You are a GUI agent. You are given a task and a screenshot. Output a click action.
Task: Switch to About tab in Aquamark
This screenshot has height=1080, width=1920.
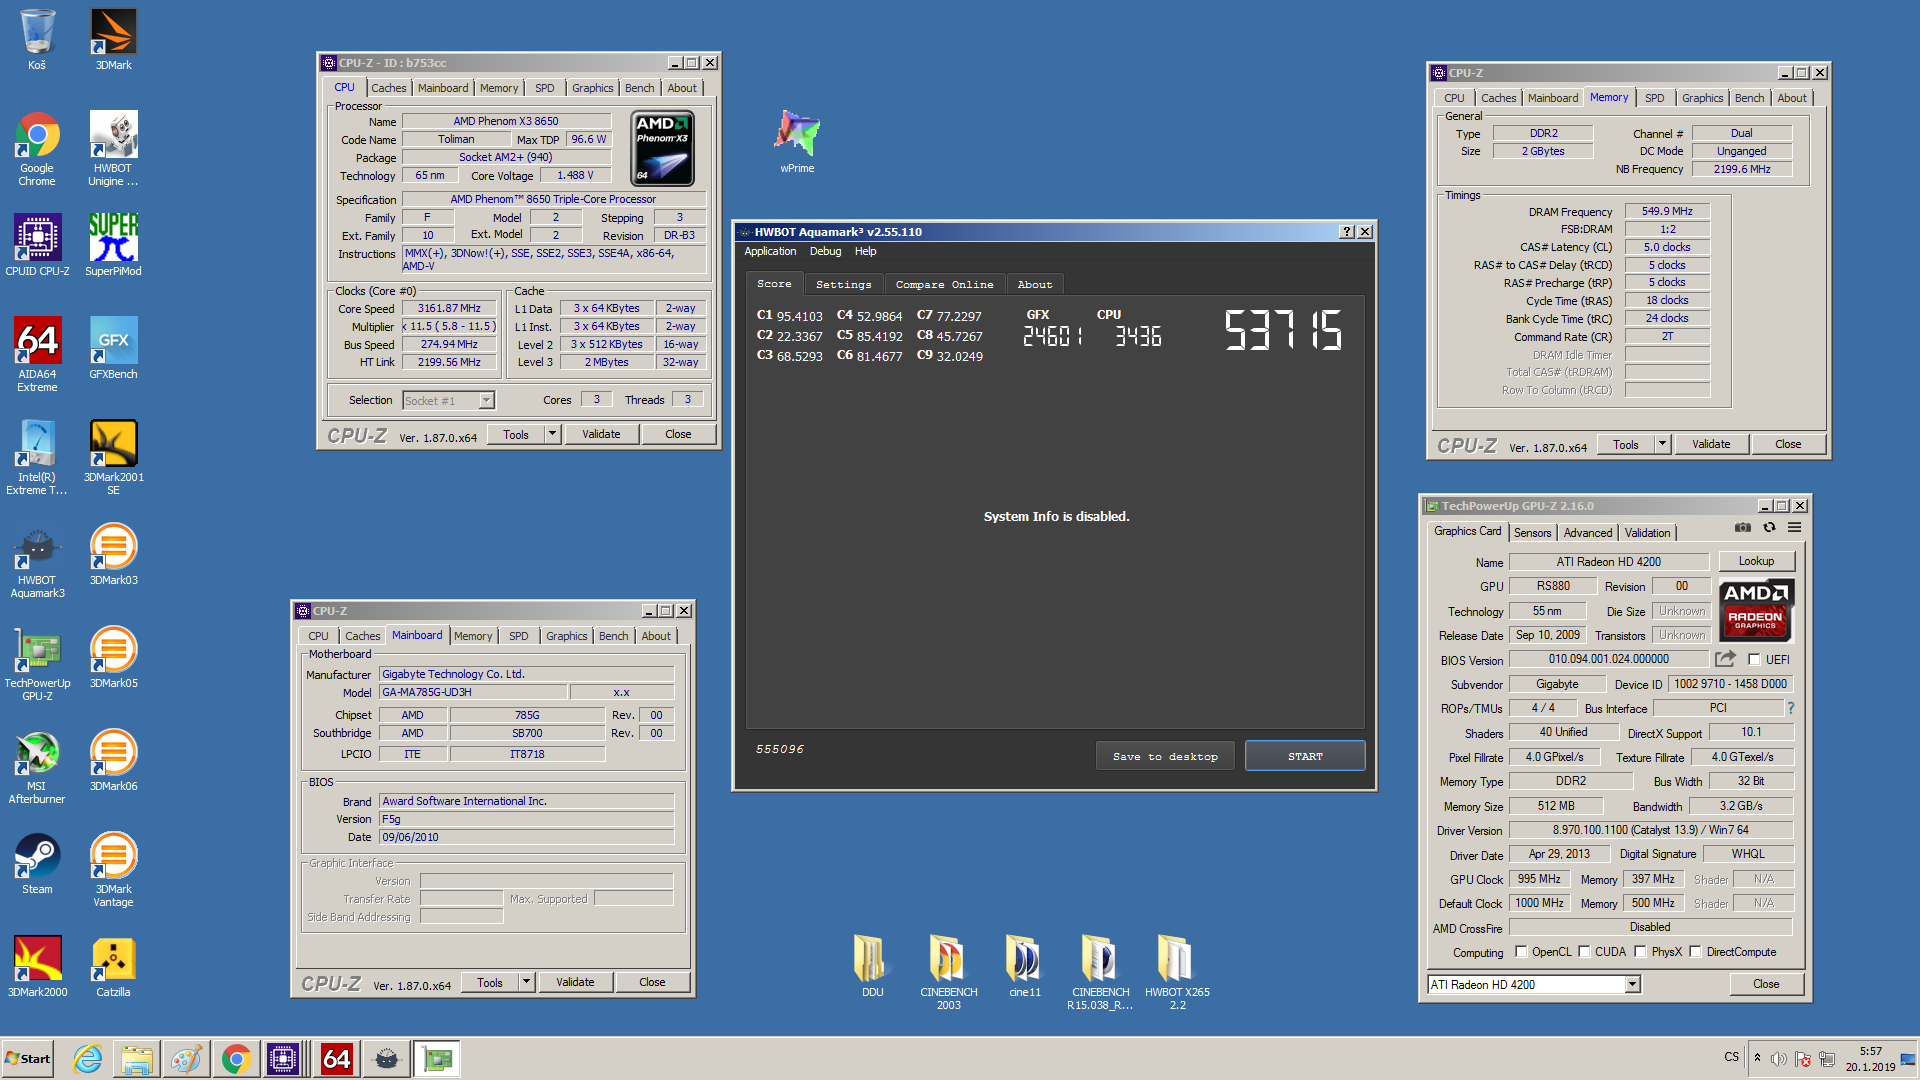pos(1034,285)
